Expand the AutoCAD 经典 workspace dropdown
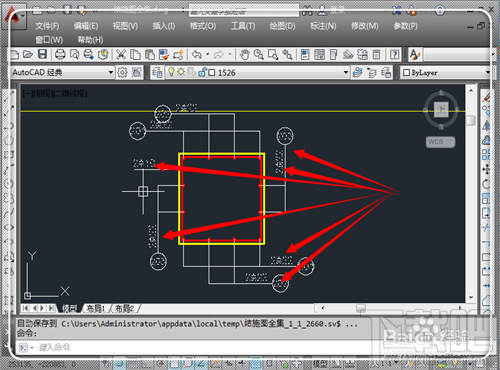500x370 pixels. (111, 72)
